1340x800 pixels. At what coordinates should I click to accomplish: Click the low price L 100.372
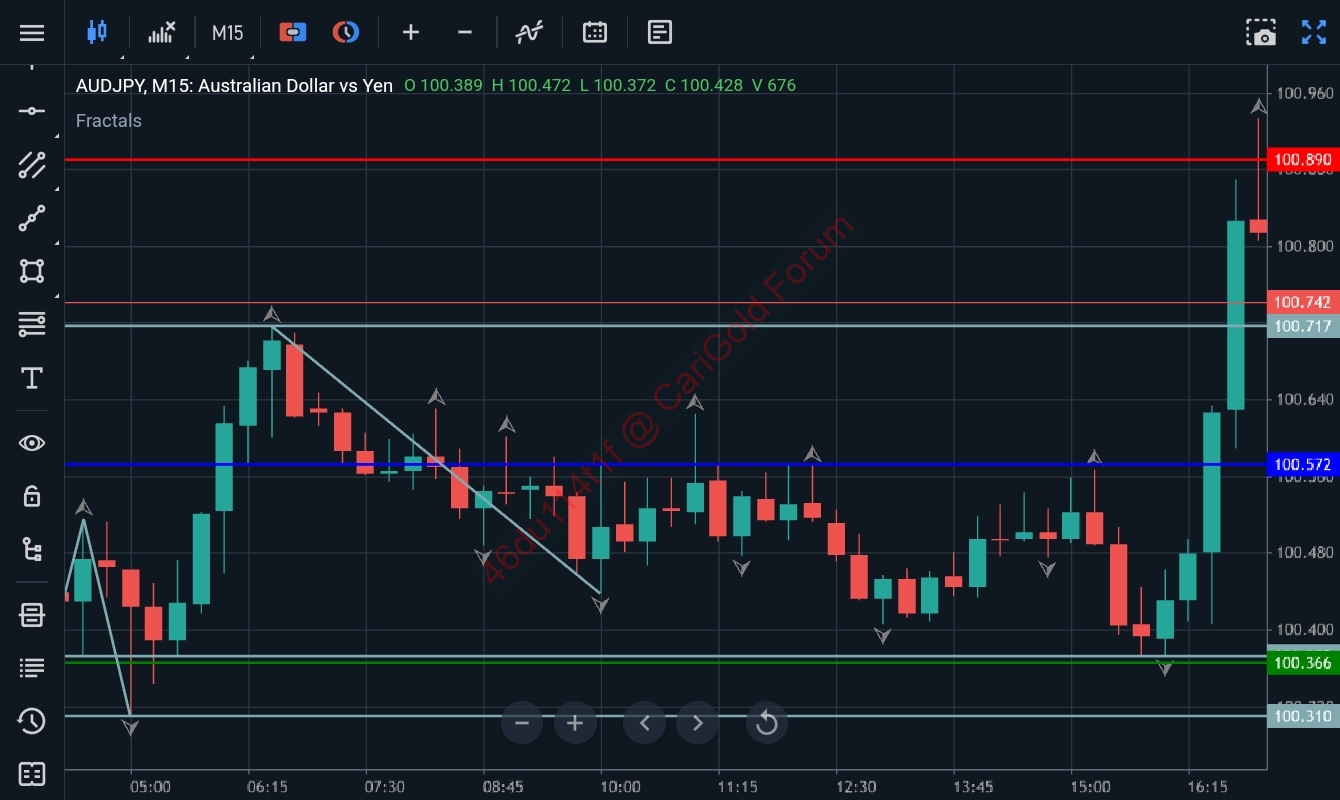pos(618,85)
